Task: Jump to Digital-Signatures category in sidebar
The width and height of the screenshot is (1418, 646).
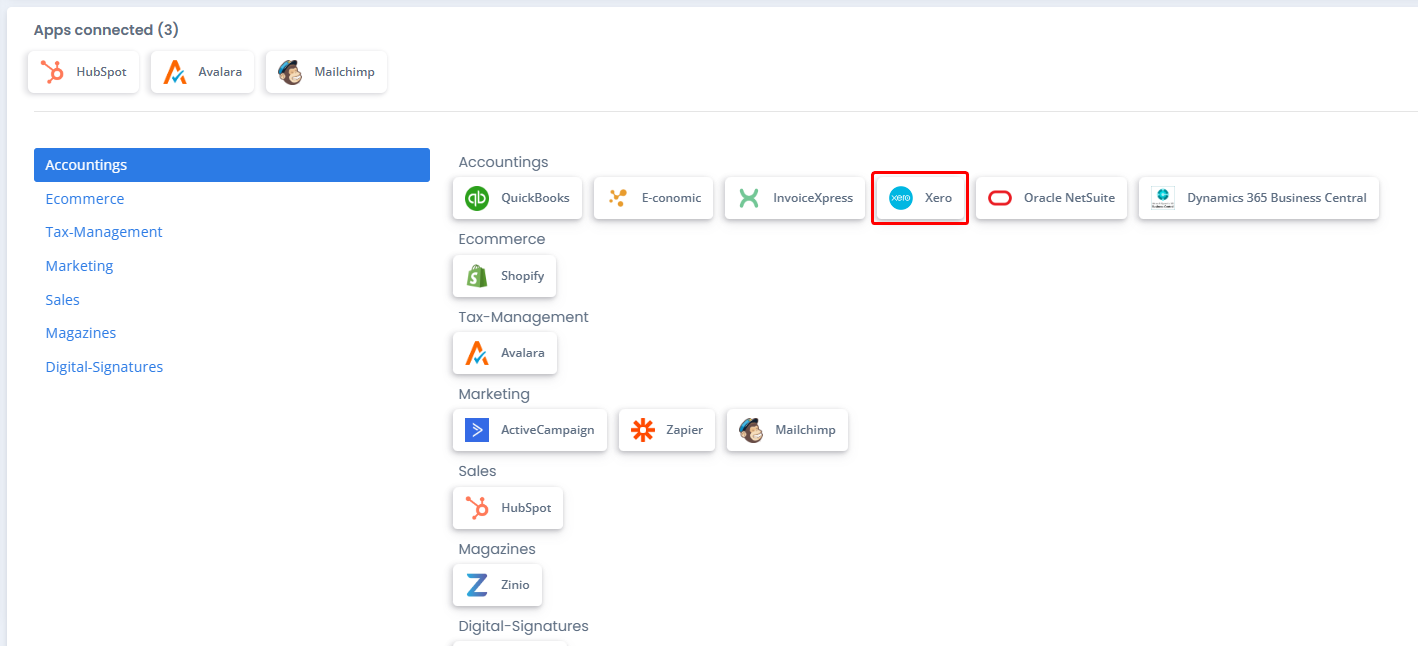Action: [104, 367]
